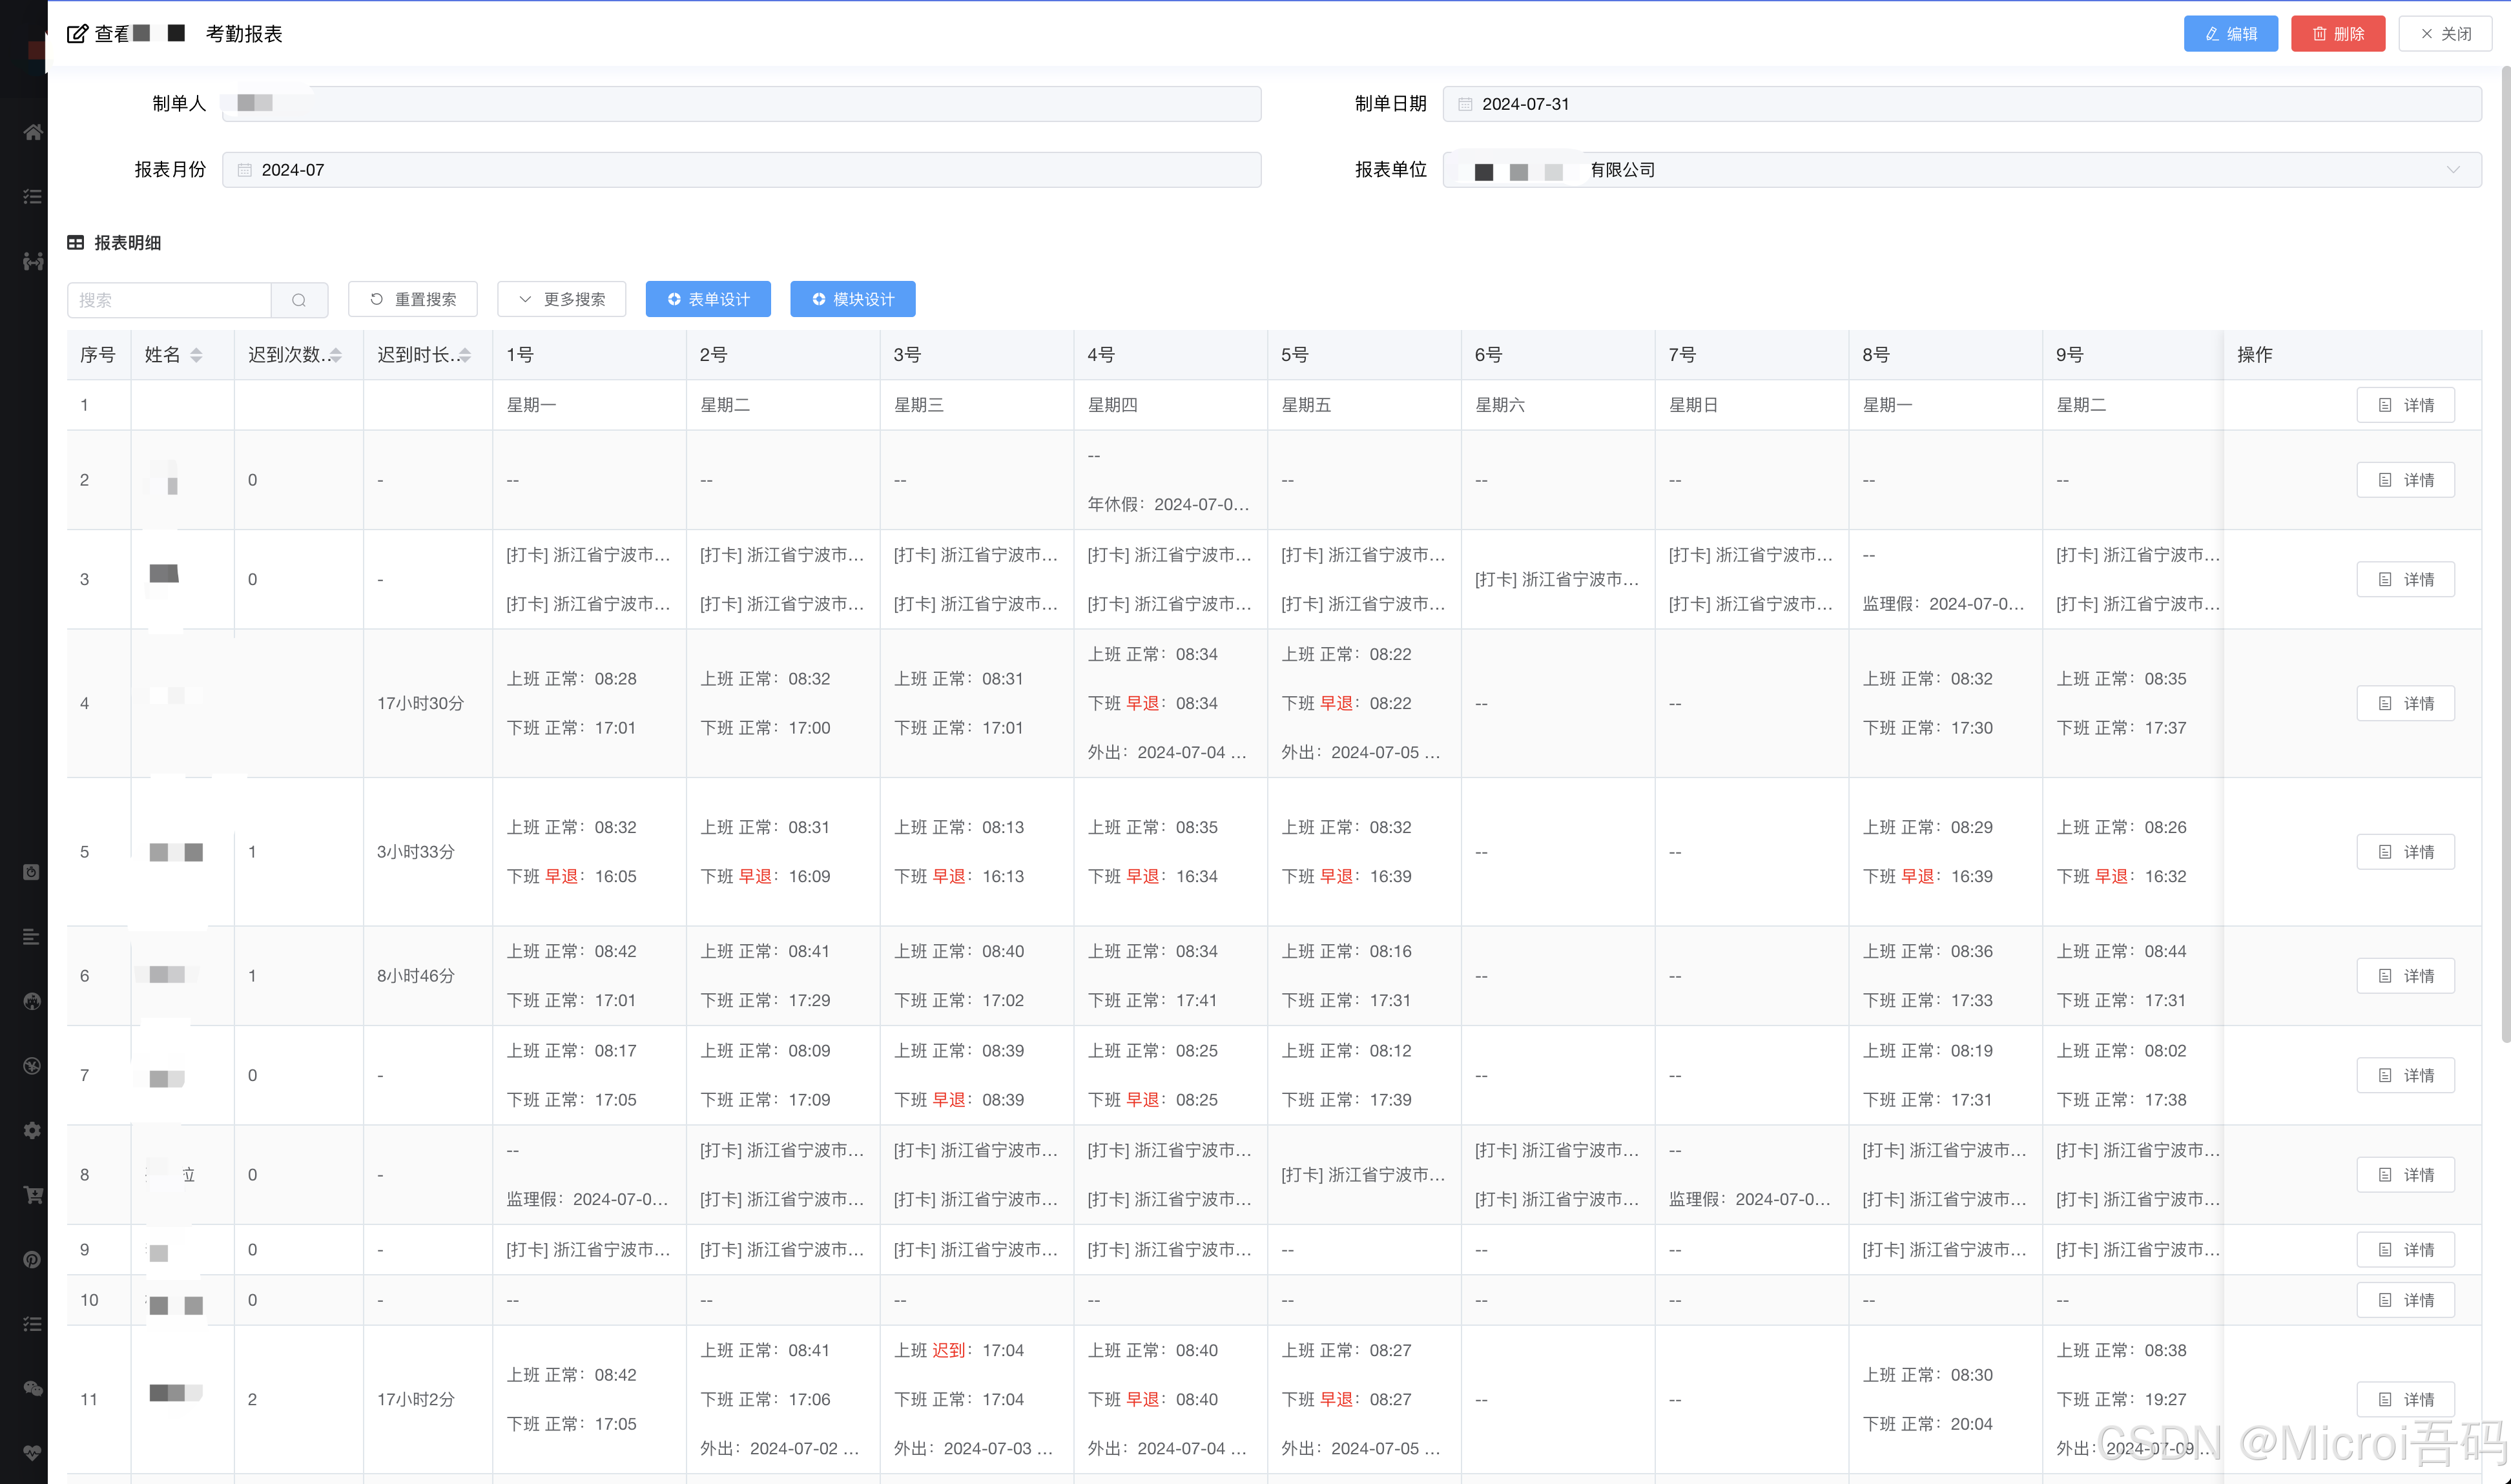Click the search magnifier icon button
The height and width of the screenshot is (1484, 2511).
coord(299,300)
